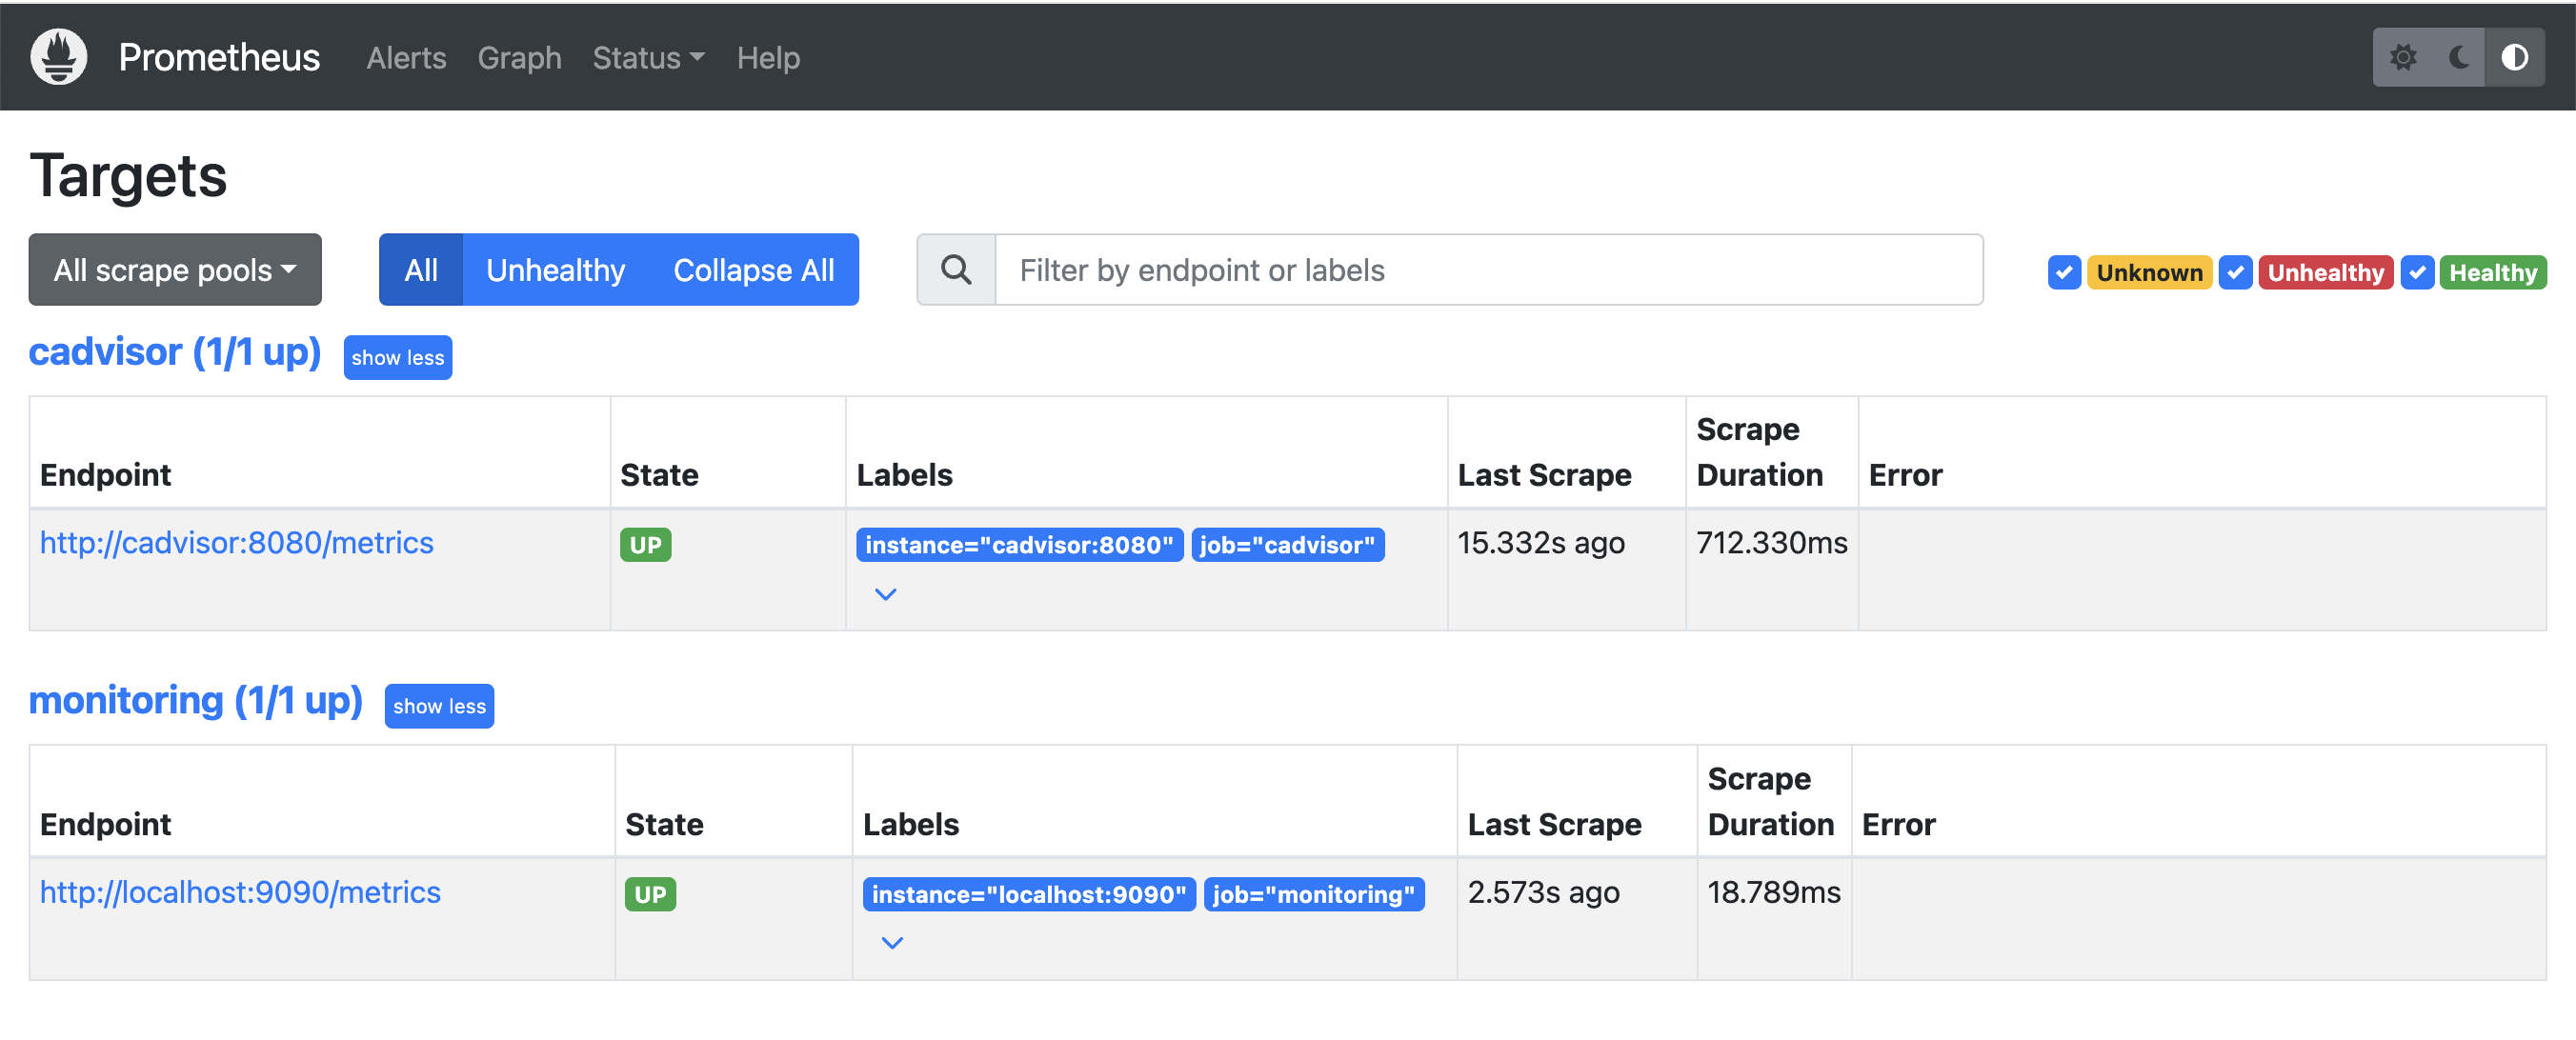Open the Help menu item
The height and width of the screenshot is (1040, 2576).
(768, 58)
